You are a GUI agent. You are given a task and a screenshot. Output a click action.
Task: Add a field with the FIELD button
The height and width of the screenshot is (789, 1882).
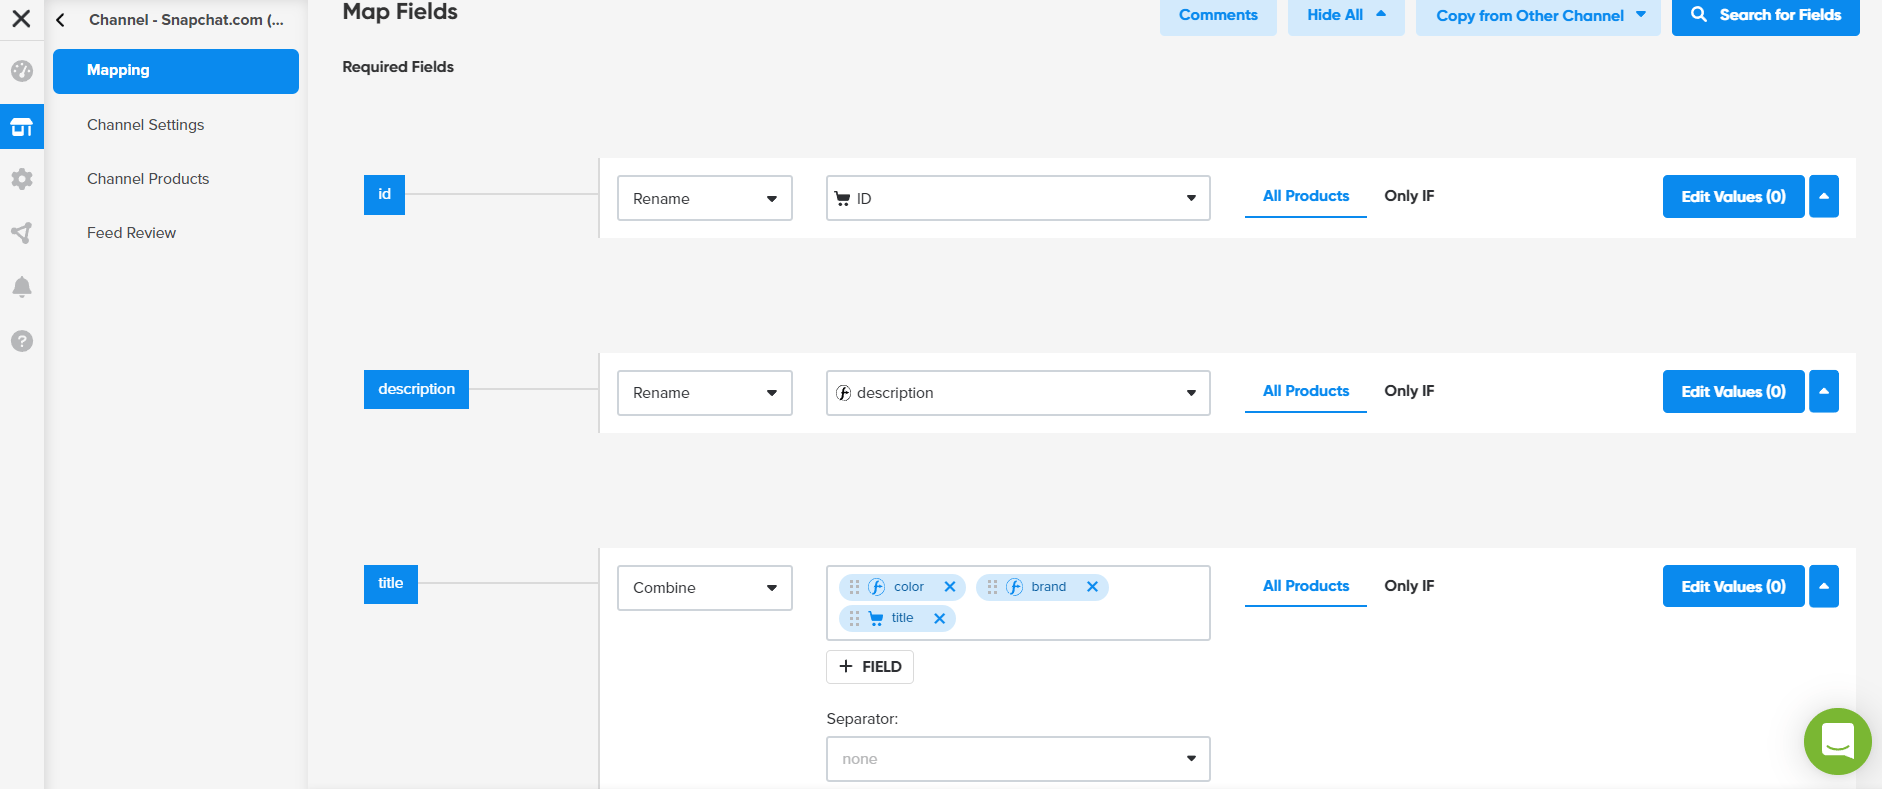(x=870, y=667)
